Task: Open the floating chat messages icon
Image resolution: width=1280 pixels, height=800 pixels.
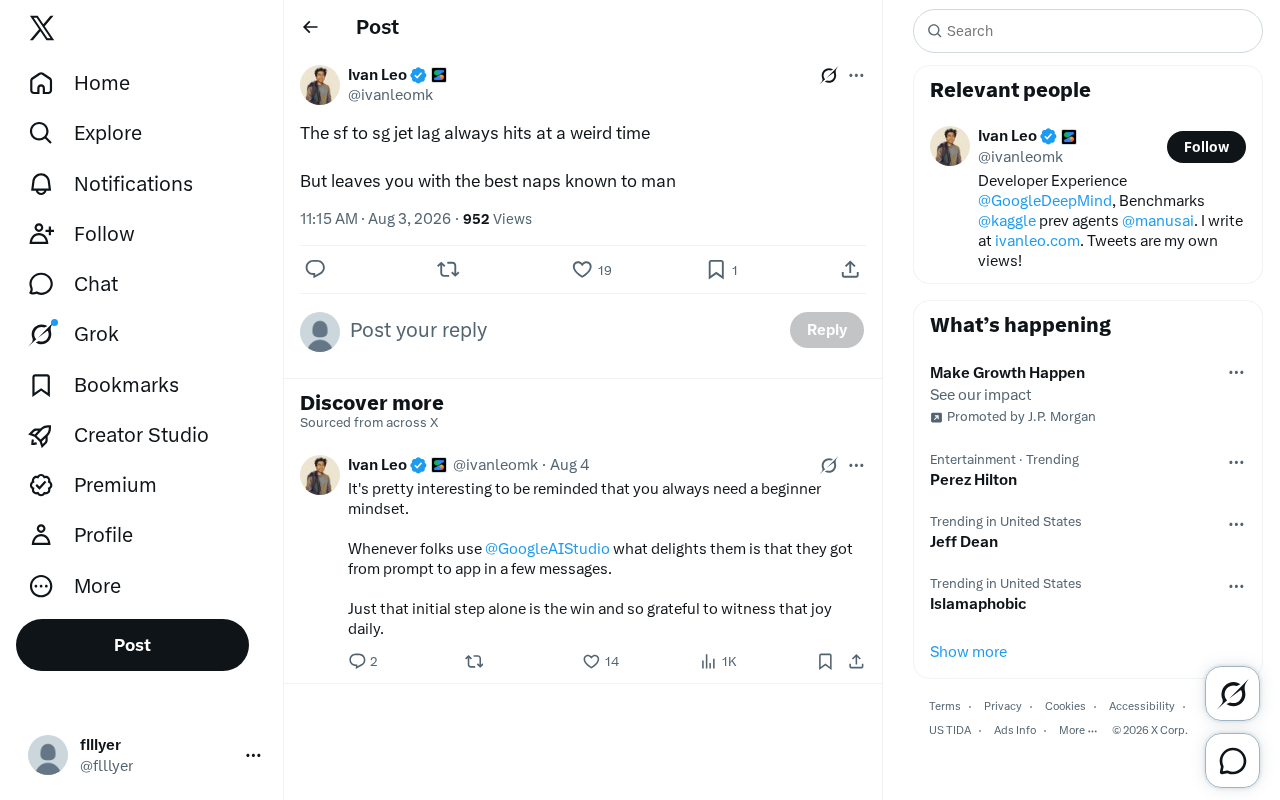Action: click(x=1233, y=761)
